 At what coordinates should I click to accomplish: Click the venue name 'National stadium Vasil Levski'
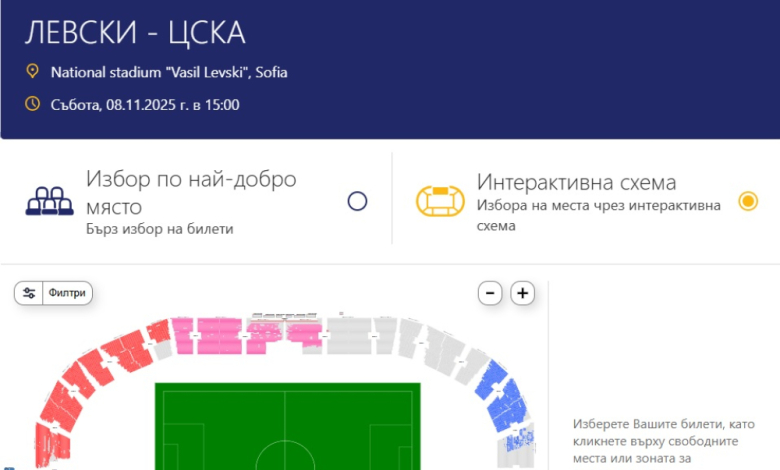(168, 72)
